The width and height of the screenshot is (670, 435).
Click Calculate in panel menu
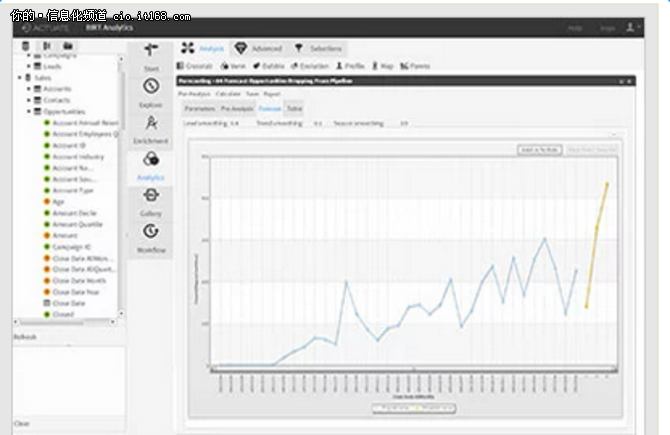[x=228, y=94]
